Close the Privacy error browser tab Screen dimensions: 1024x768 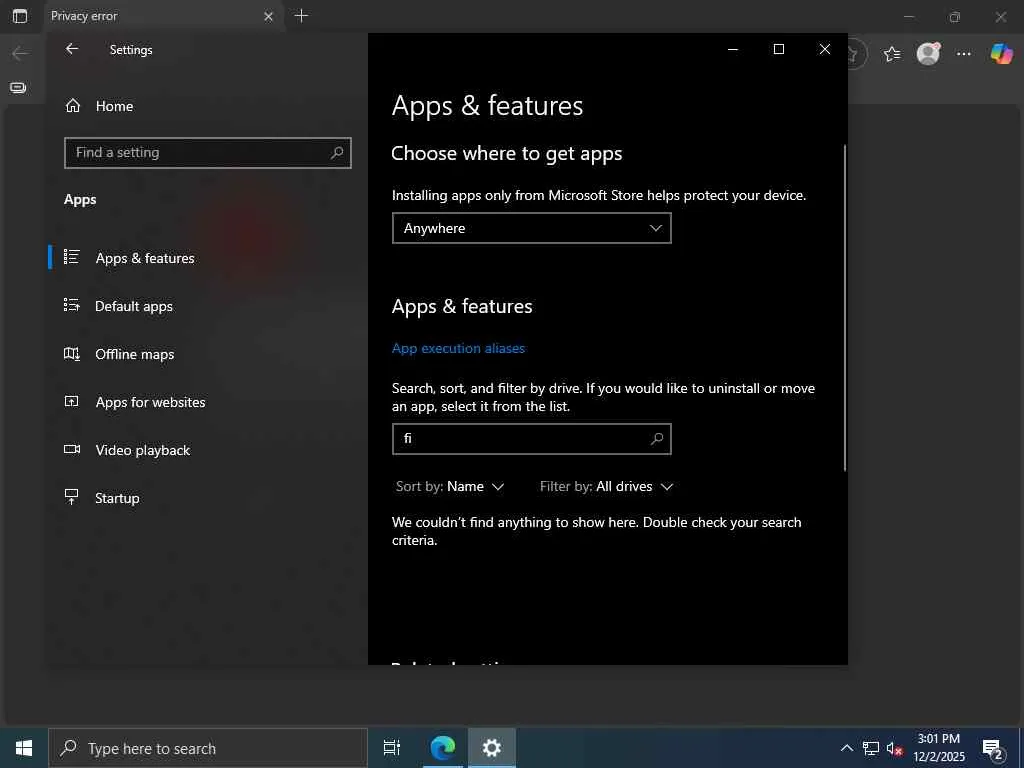pos(268,16)
